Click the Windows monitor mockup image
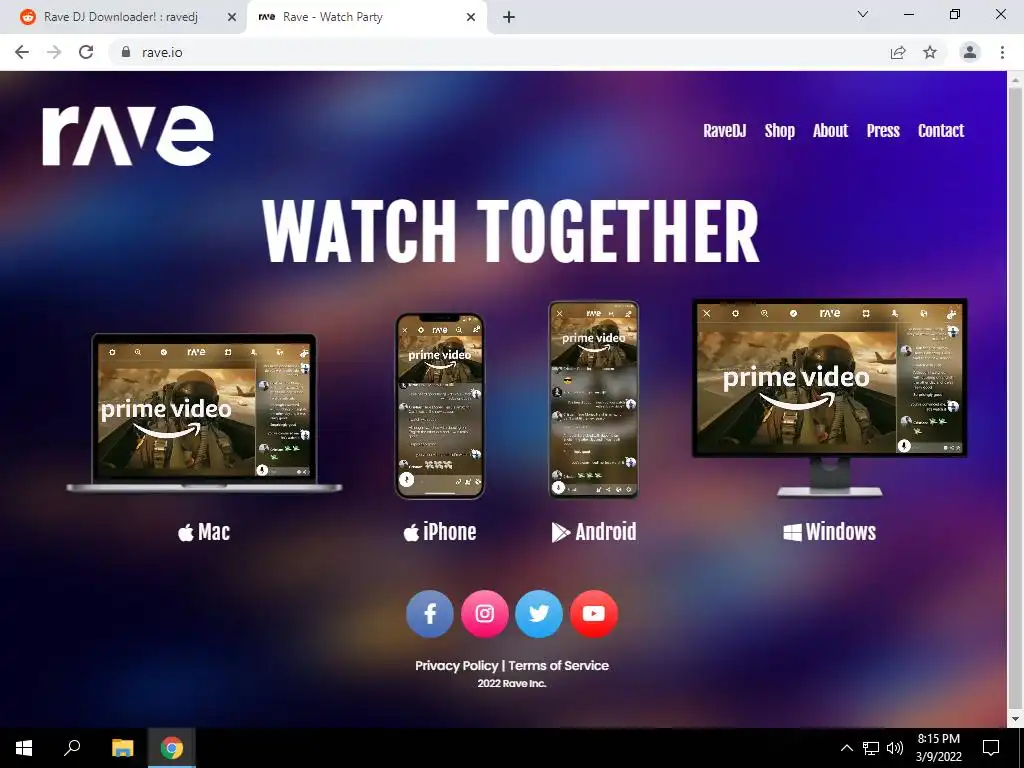 829,398
